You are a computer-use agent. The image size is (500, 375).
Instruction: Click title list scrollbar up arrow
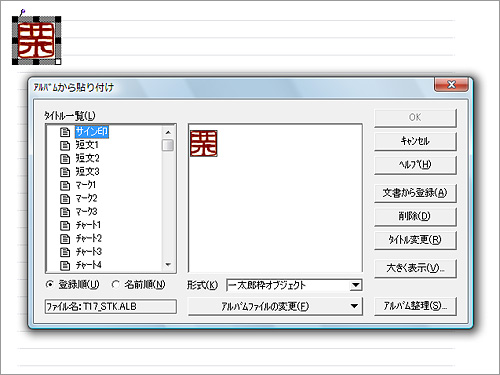click(168, 132)
